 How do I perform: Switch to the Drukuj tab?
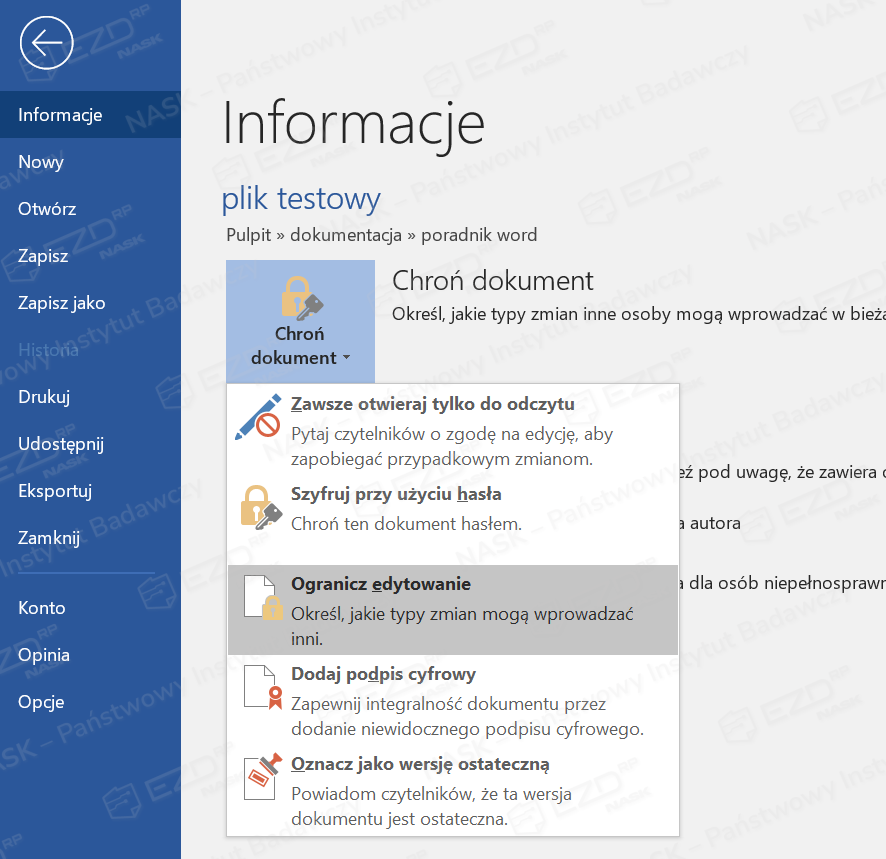point(44,397)
